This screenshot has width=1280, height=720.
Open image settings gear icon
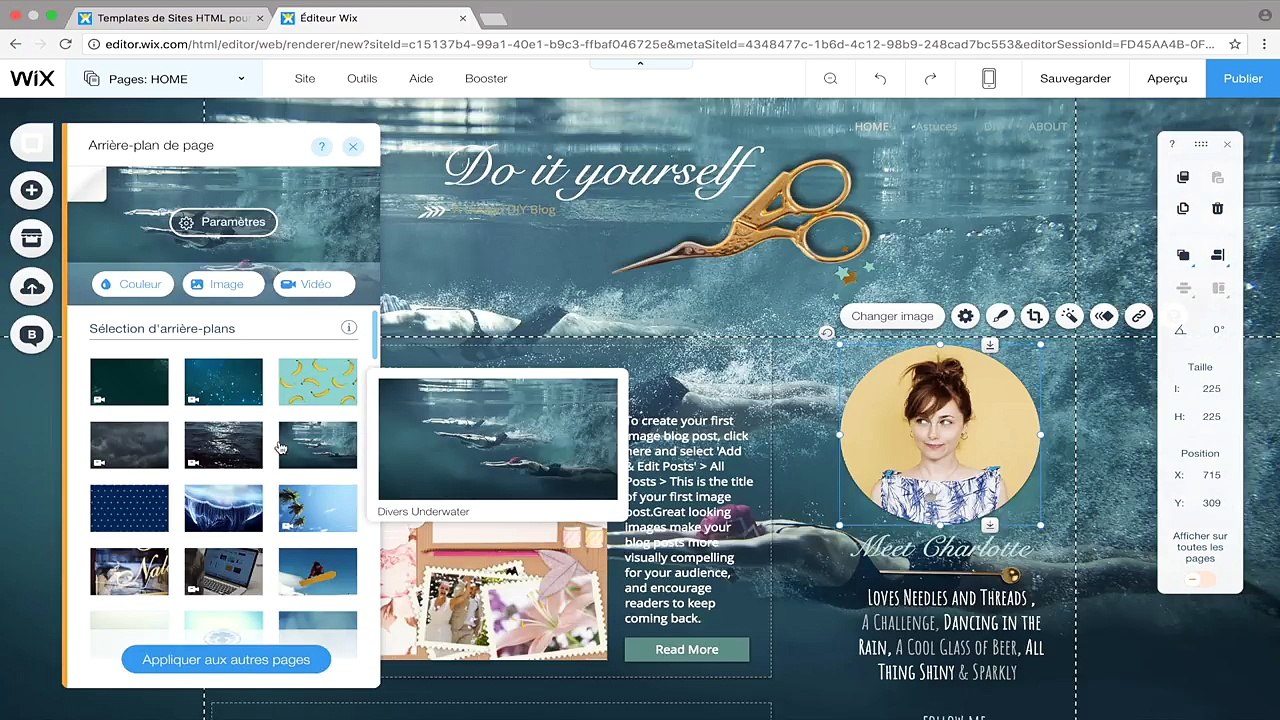(x=965, y=316)
